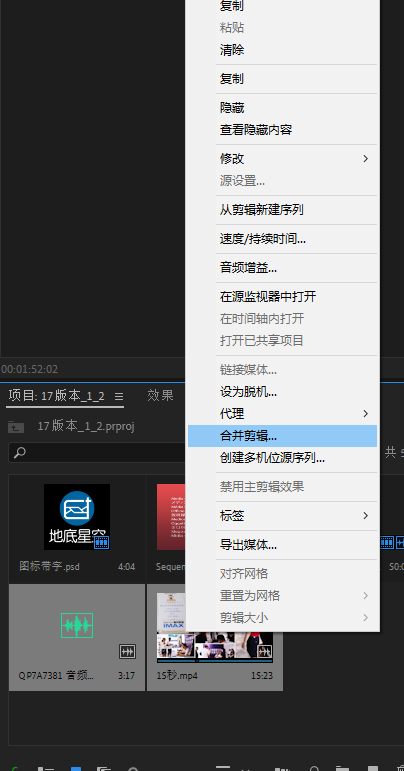Click the search magnifier icon

point(19,452)
